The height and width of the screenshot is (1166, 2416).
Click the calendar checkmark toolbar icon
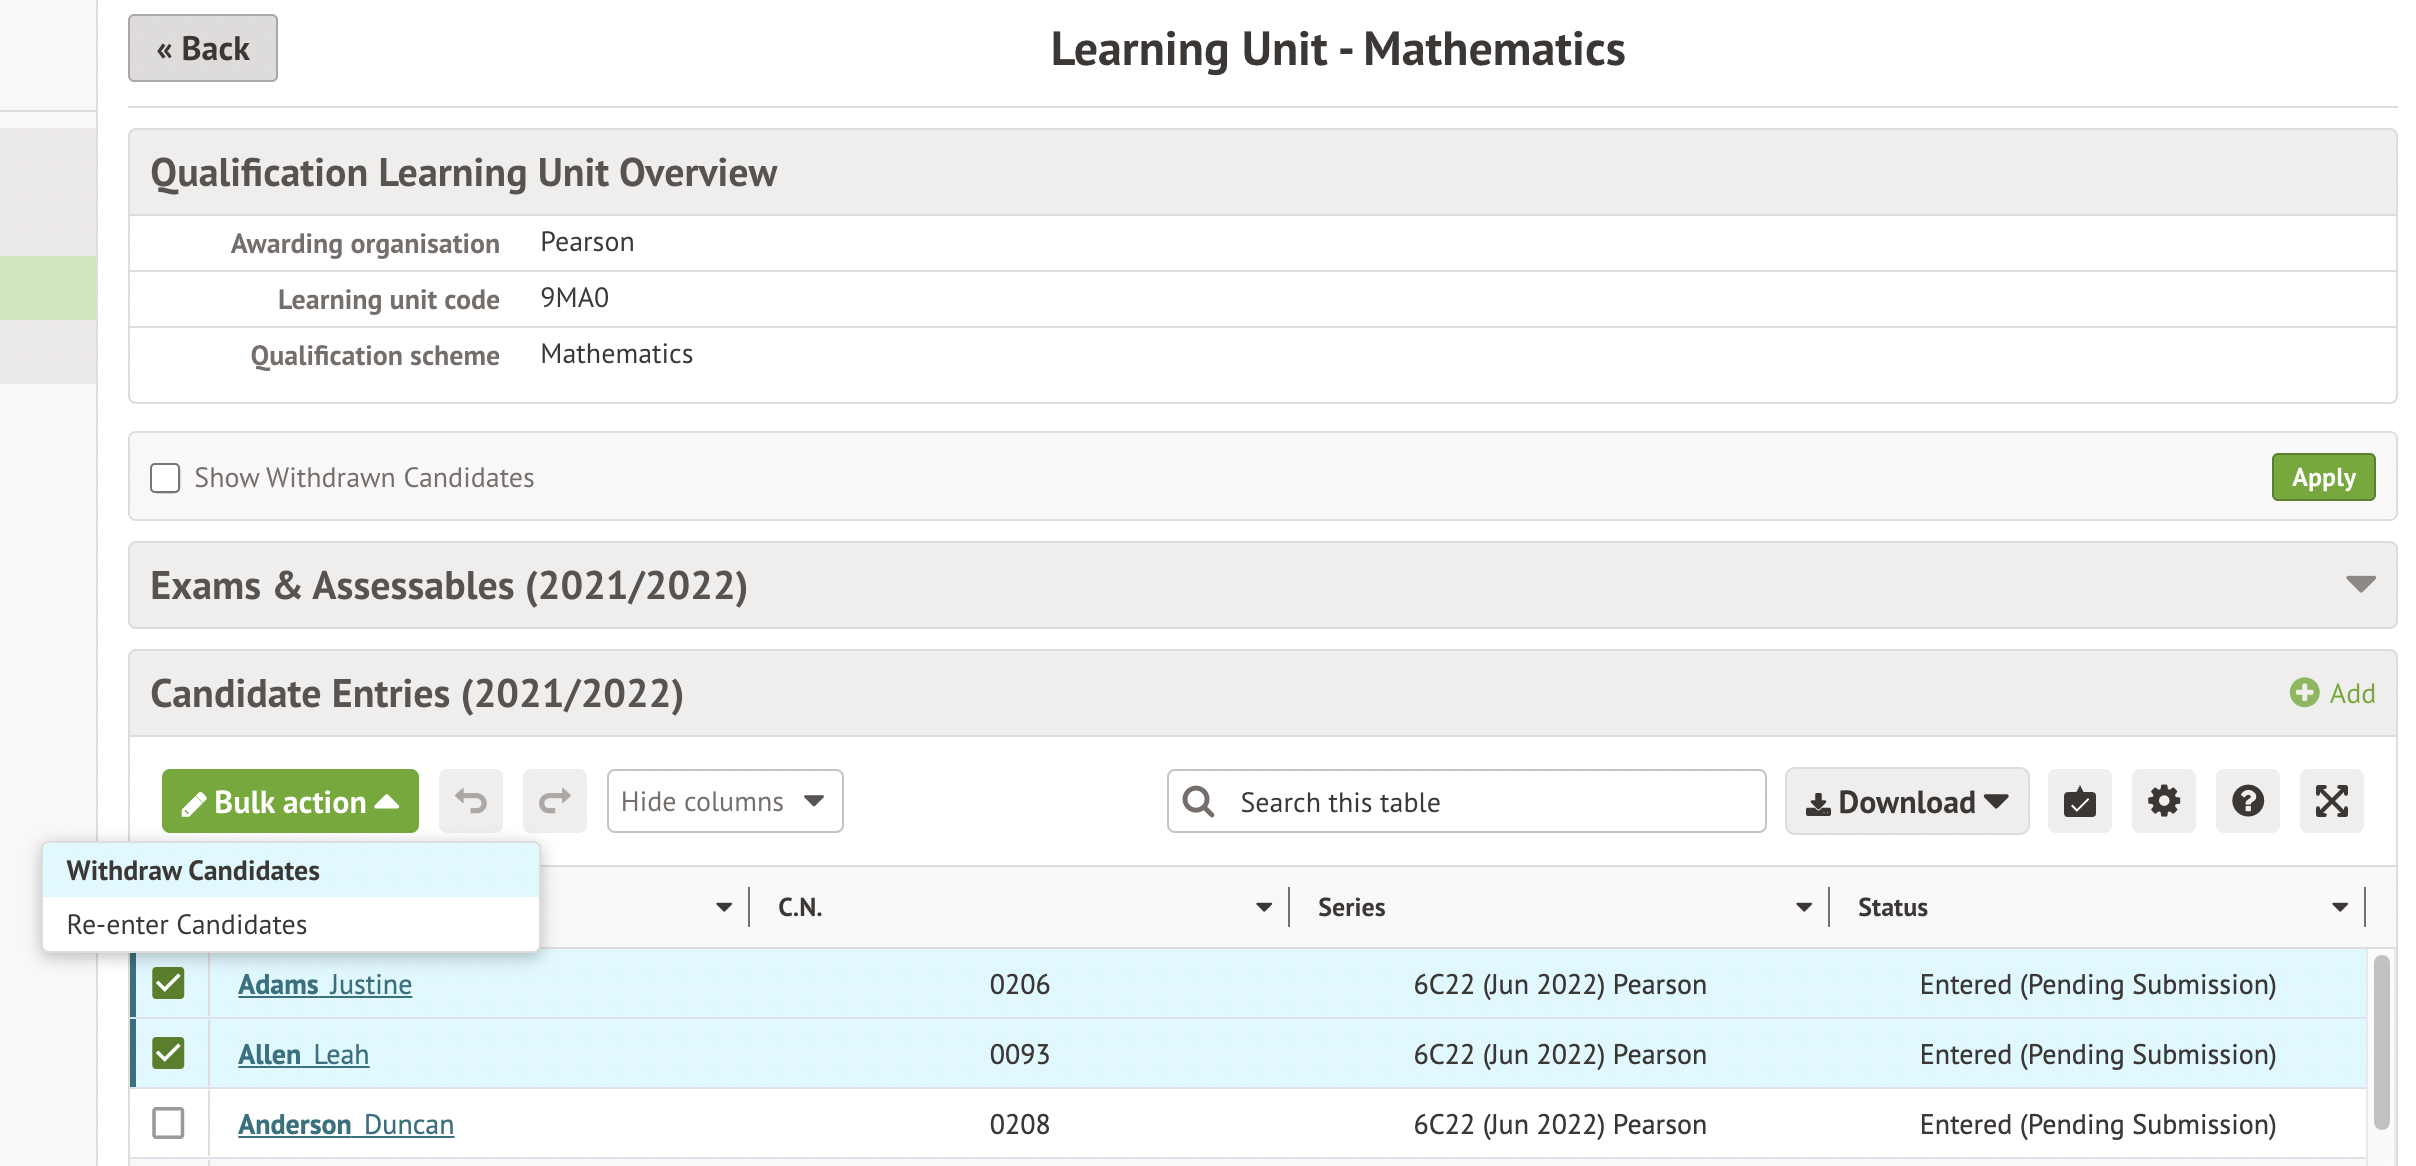pyautogui.click(x=2079, y=801)
